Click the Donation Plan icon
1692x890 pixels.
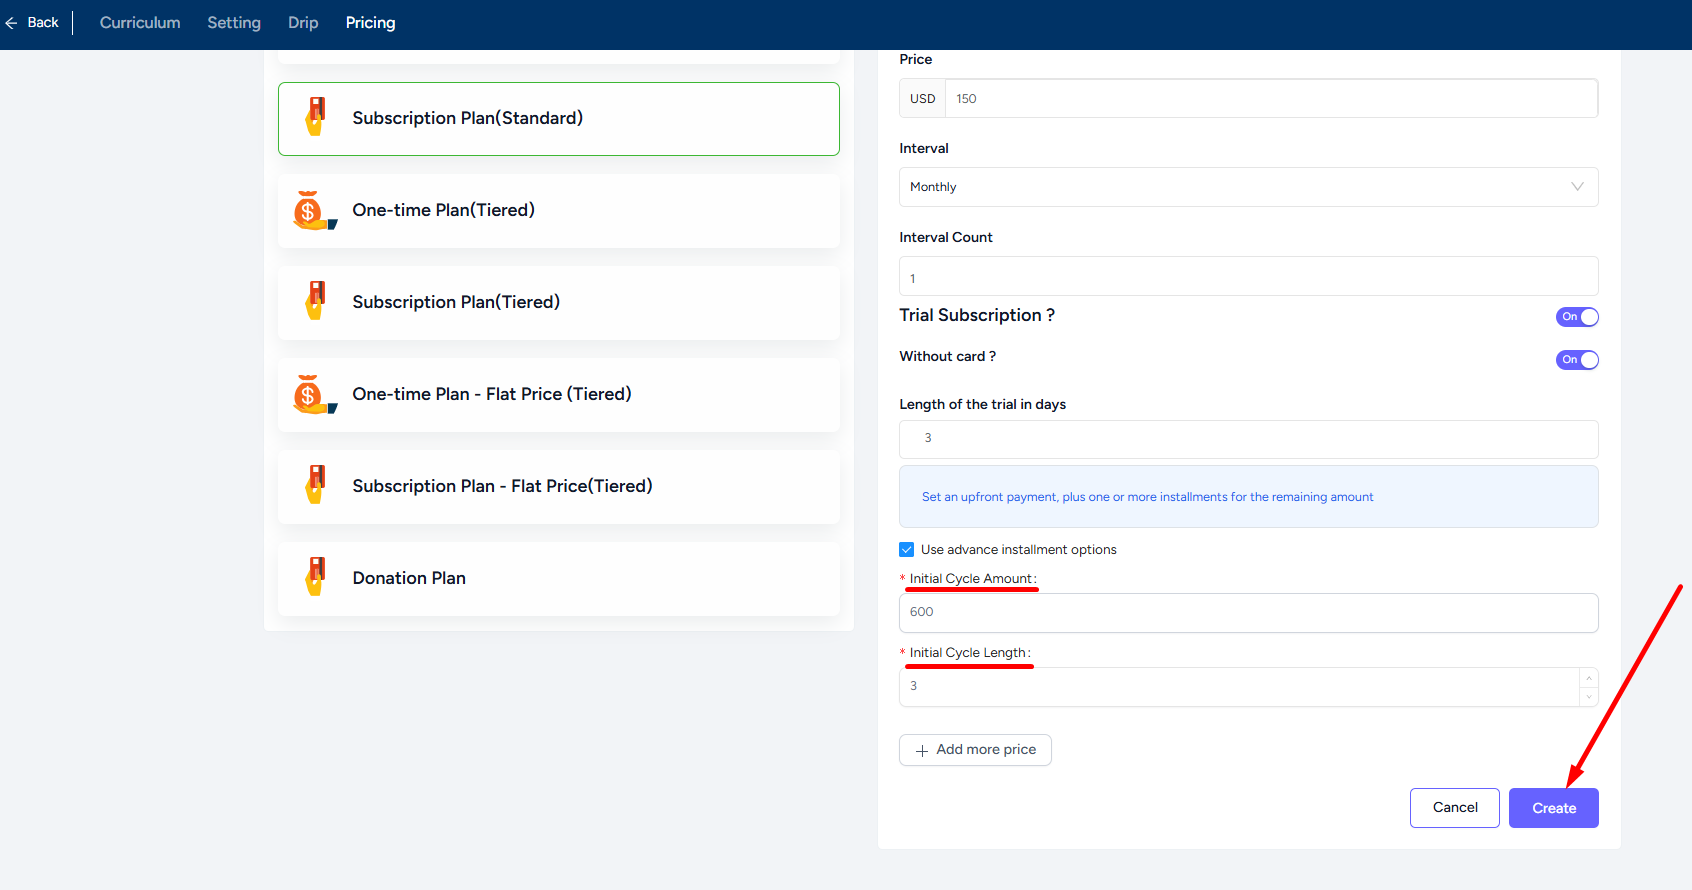315,577
